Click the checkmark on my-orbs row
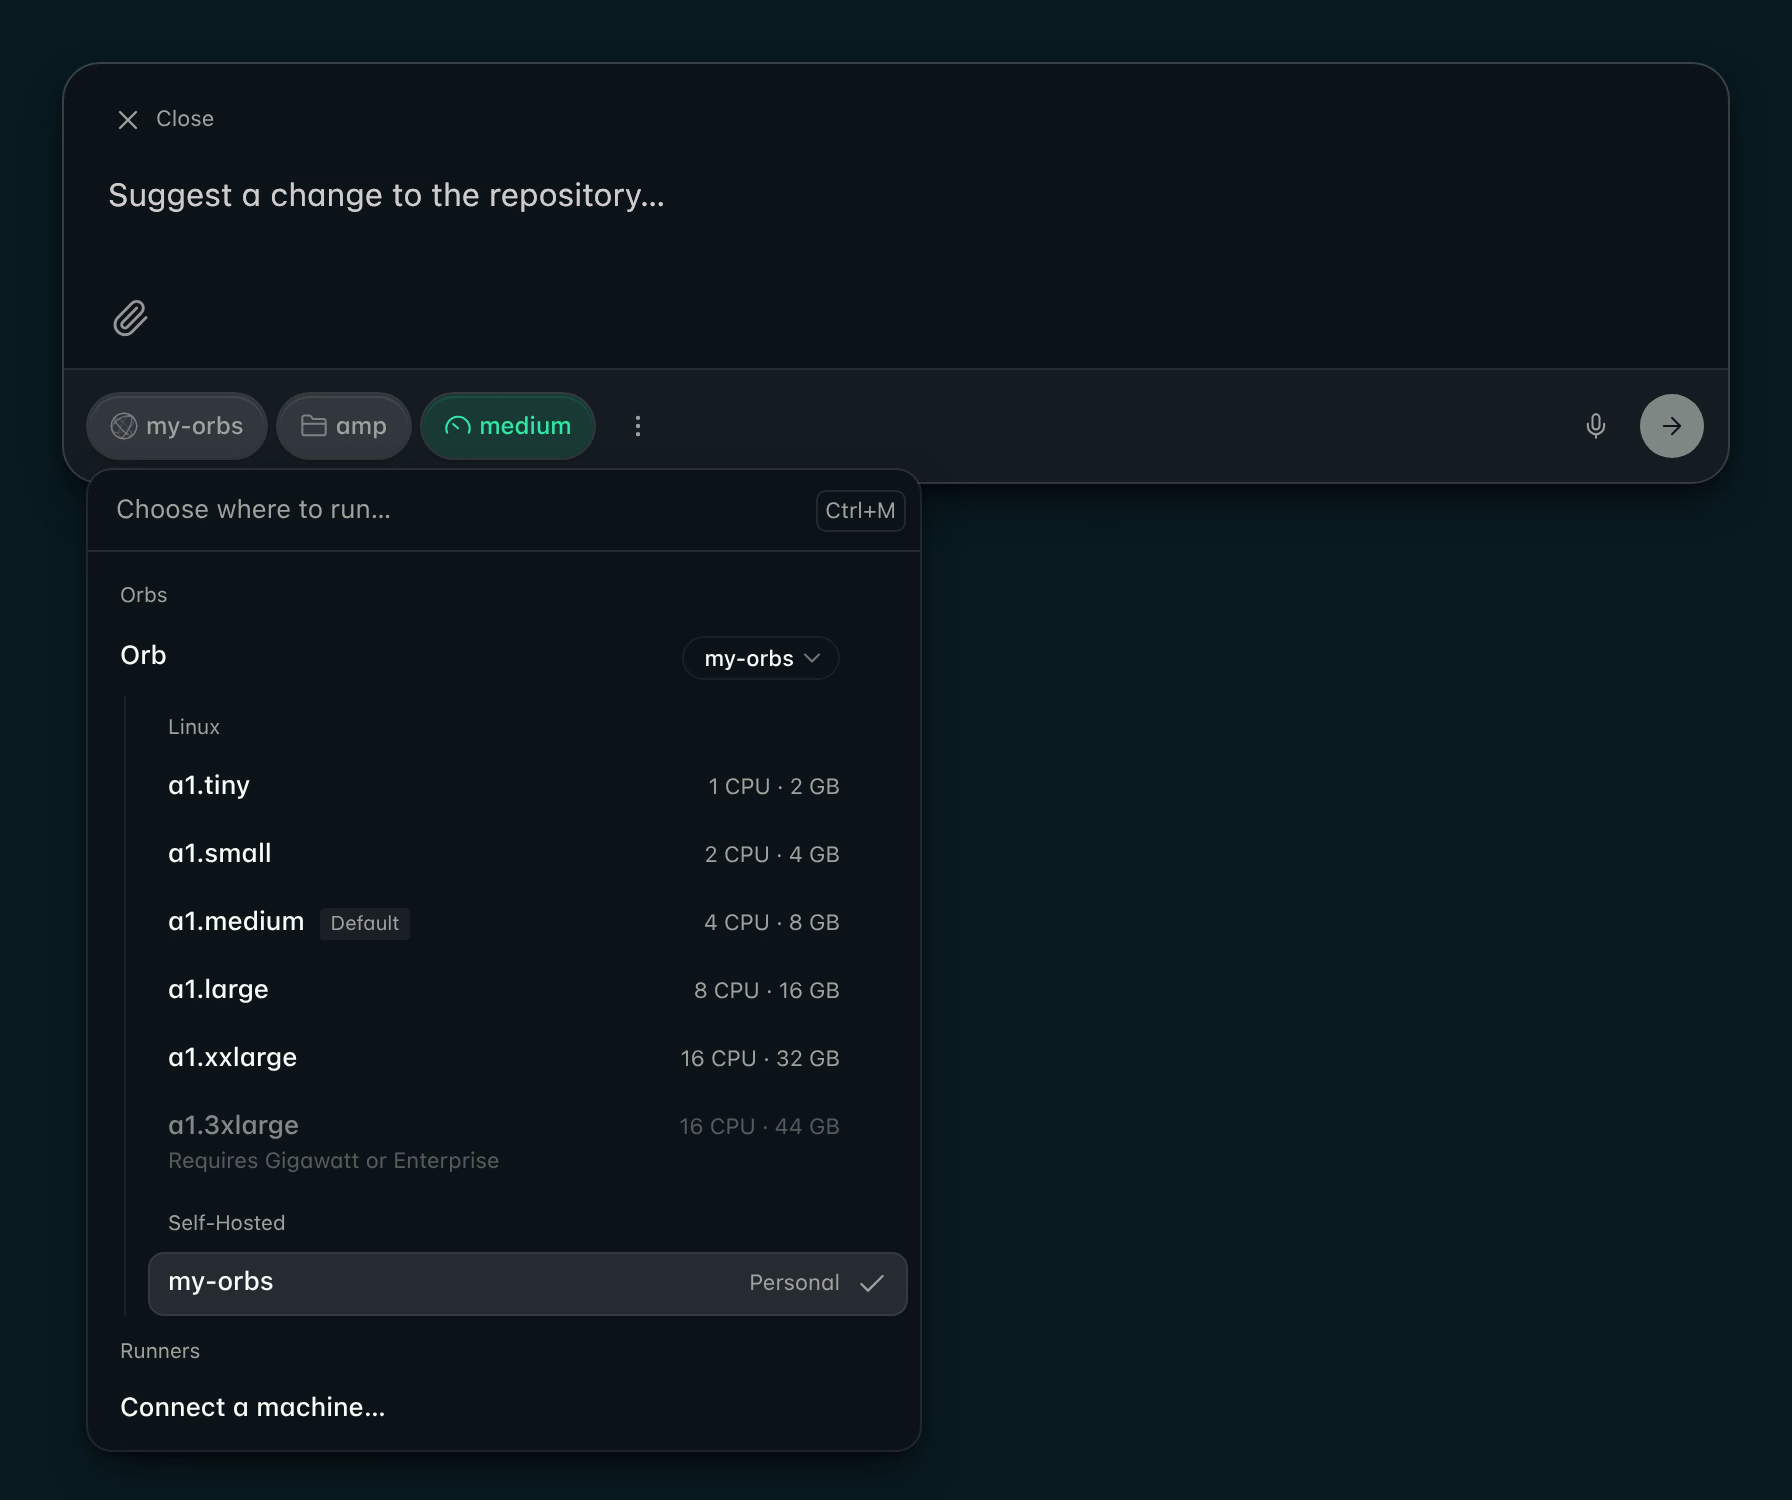The width and height of the screenshot is (1792, 1500). [x=872, y=1283]
